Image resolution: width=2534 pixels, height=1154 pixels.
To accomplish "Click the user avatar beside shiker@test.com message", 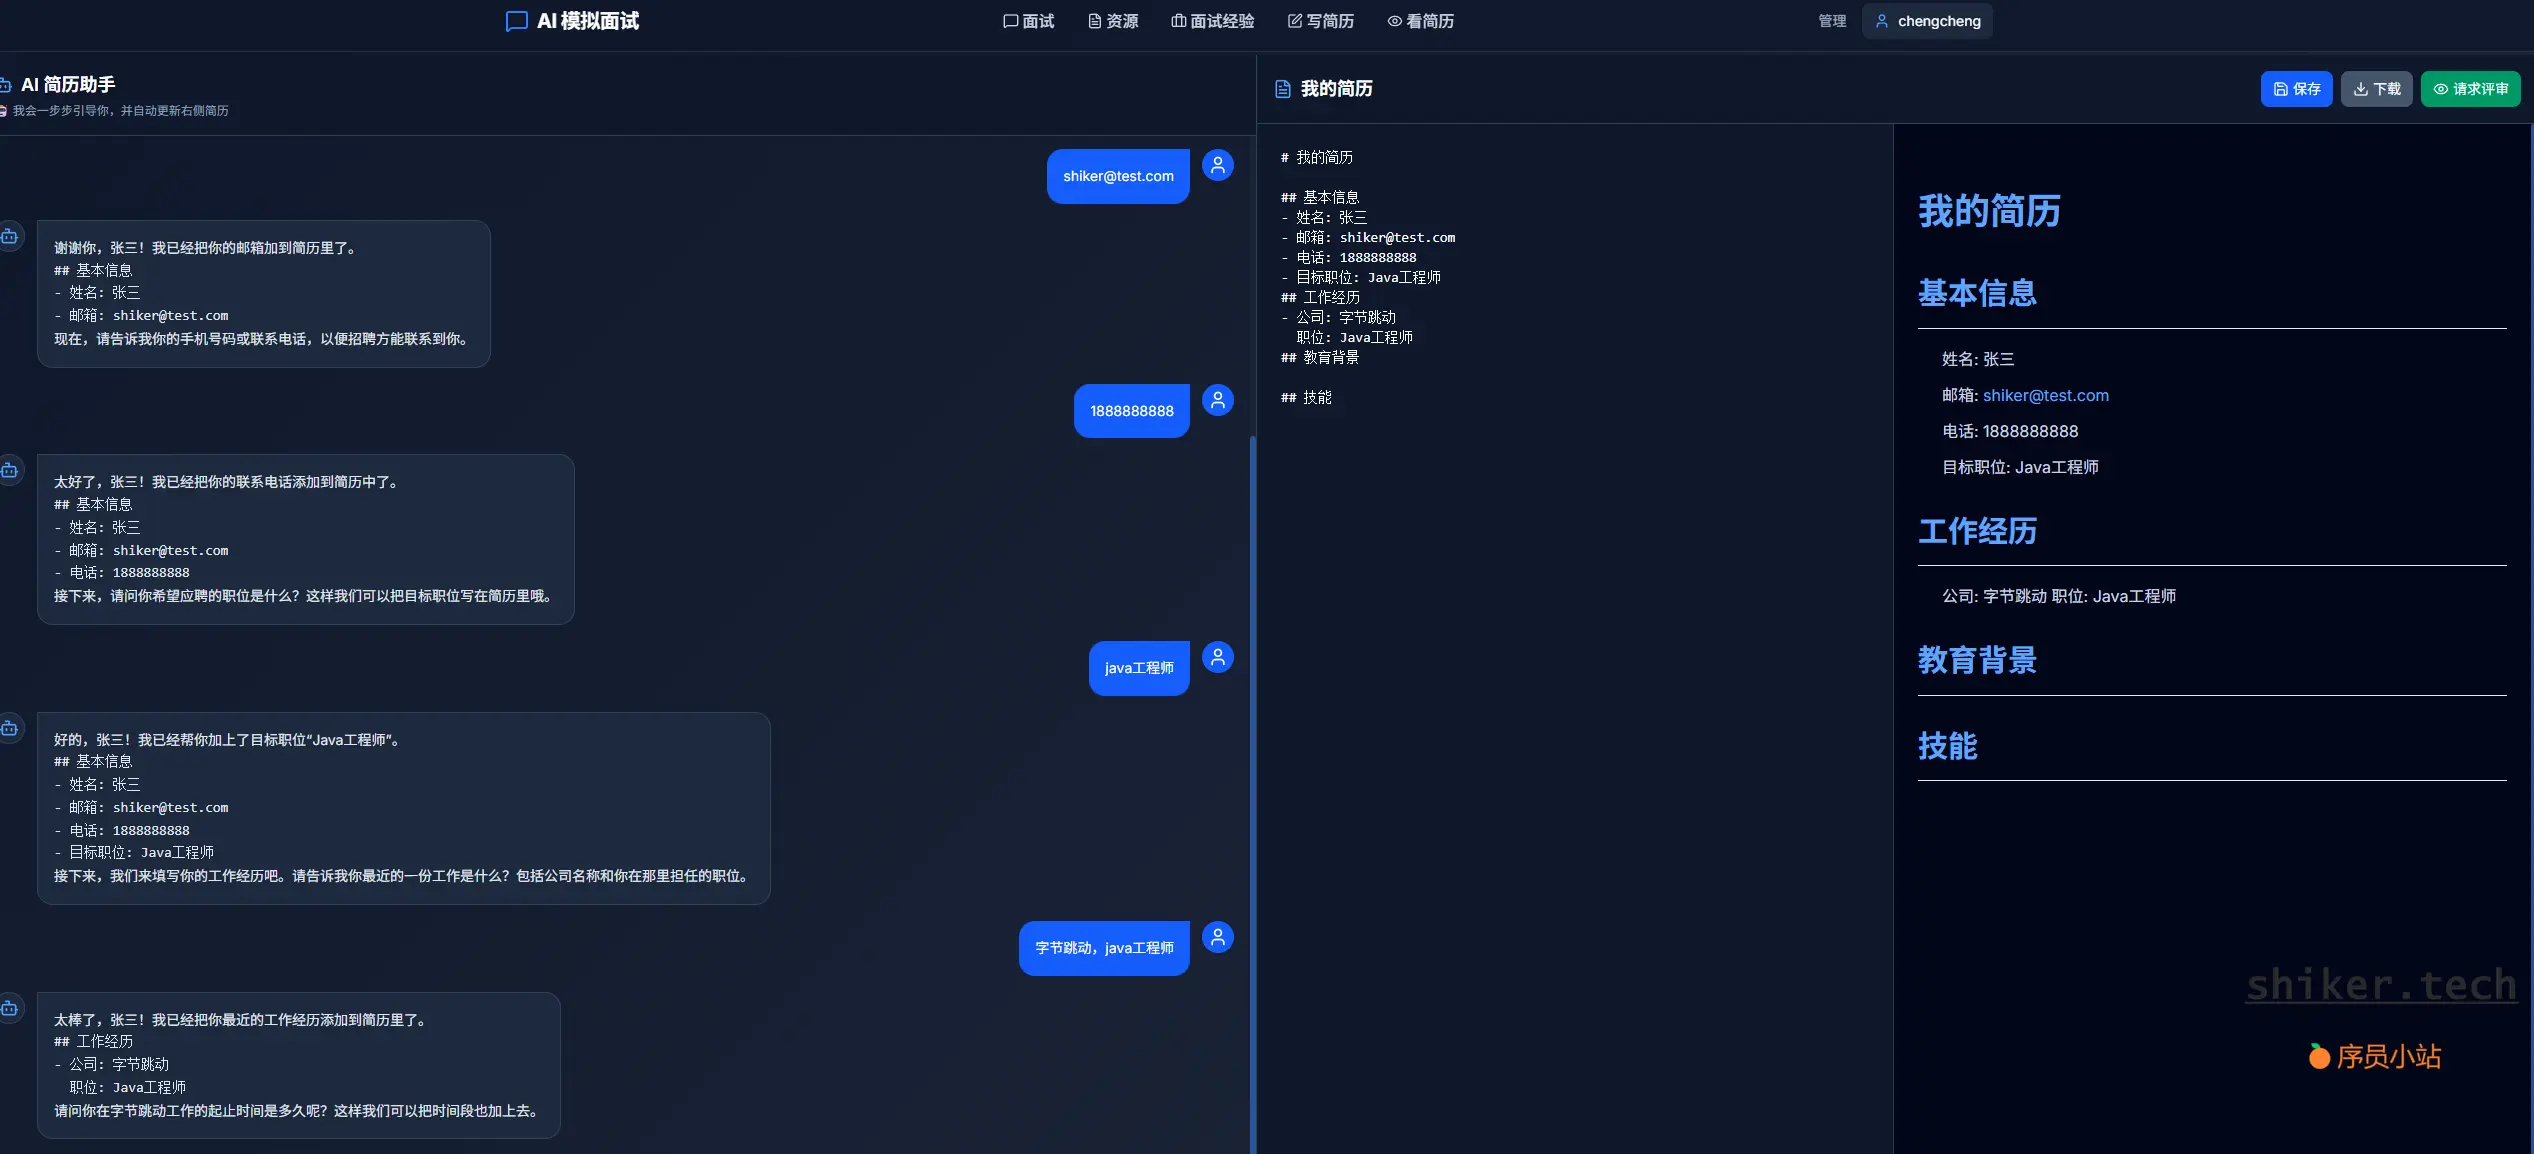I will [x=1217, y=165].
